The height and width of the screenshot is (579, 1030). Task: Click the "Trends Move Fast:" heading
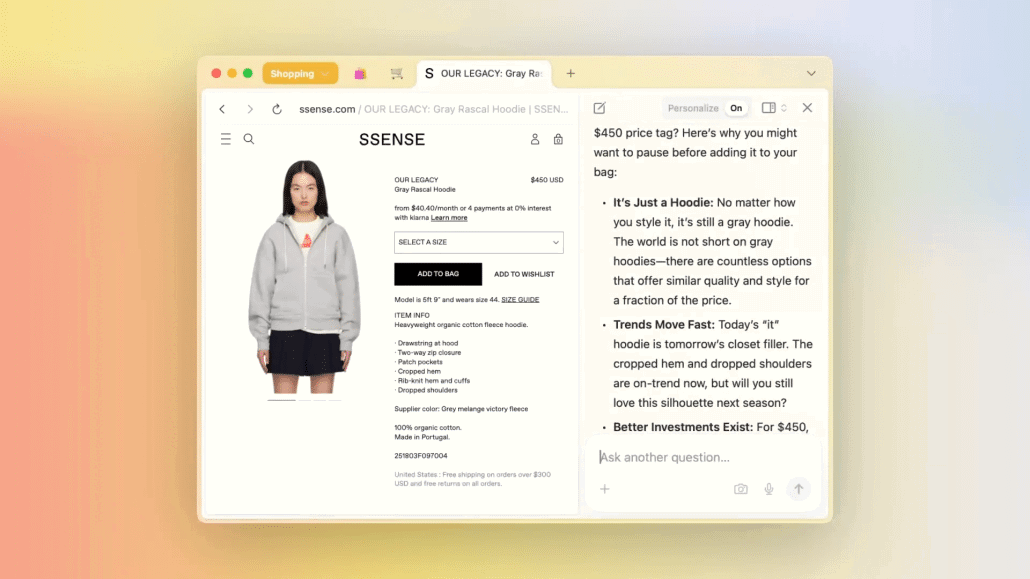[663, 325]
